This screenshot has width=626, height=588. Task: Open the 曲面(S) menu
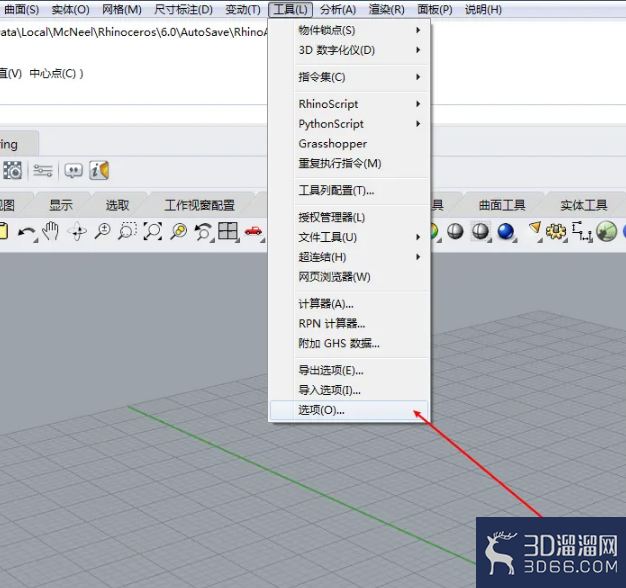[x=22, y=9]
